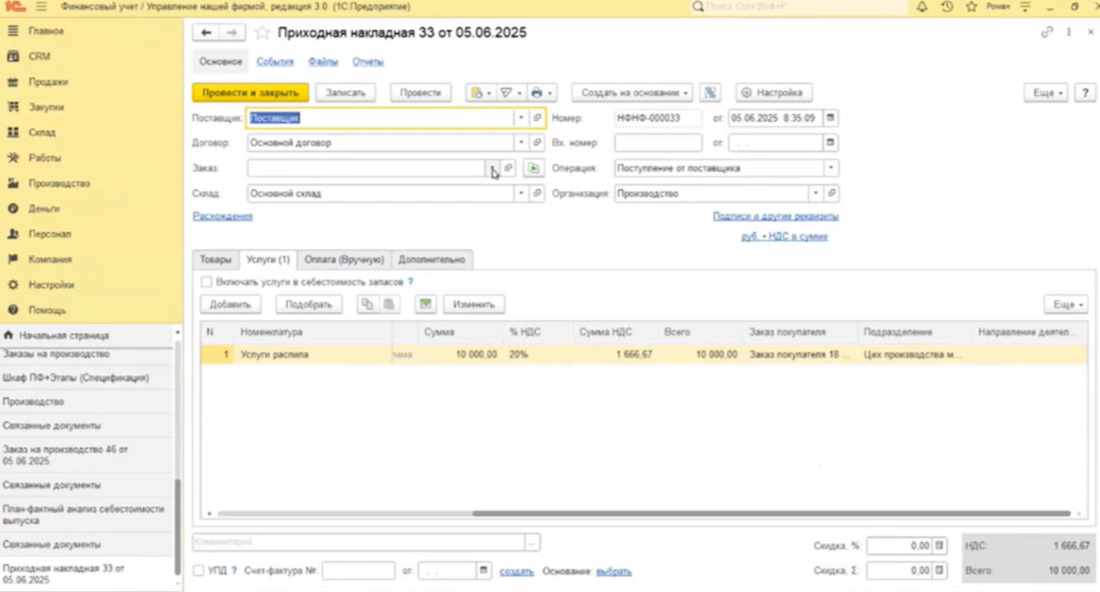1100x592 pixels.
Task: Open the notifications bell icon
Action: pos(922,7)
